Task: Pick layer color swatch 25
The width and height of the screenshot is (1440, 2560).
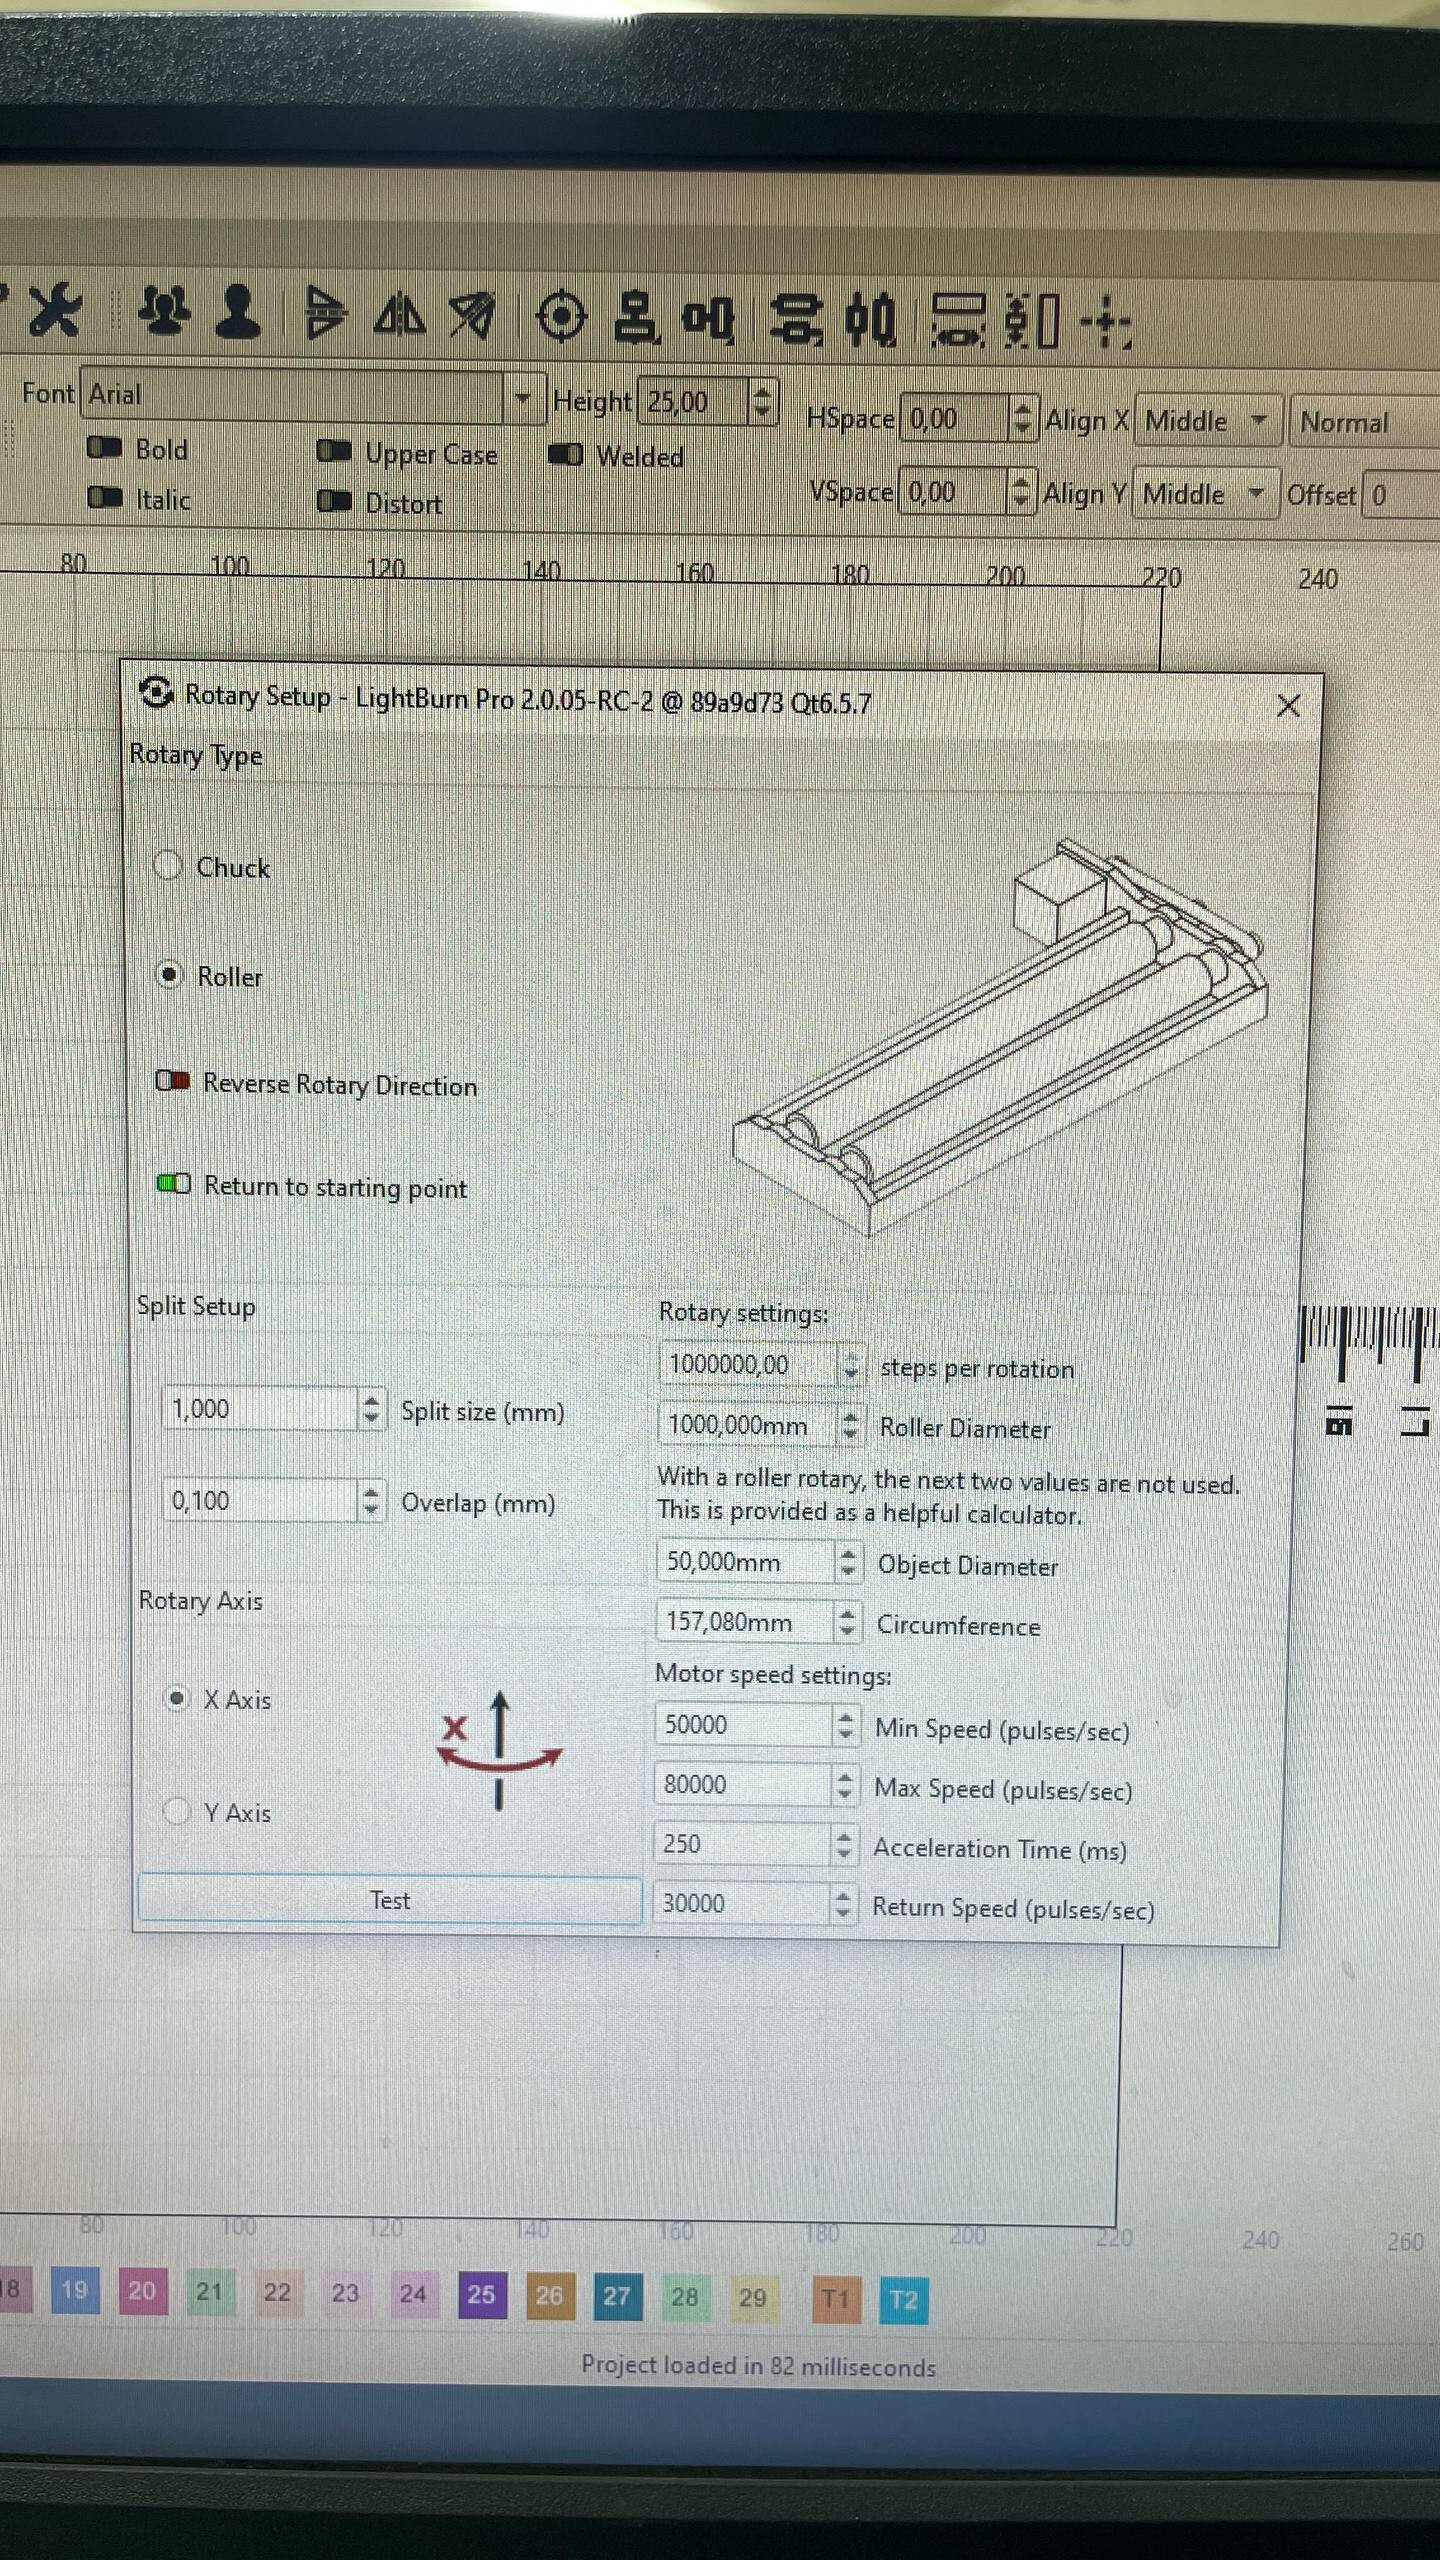Action: click(x=481, y=2293)
